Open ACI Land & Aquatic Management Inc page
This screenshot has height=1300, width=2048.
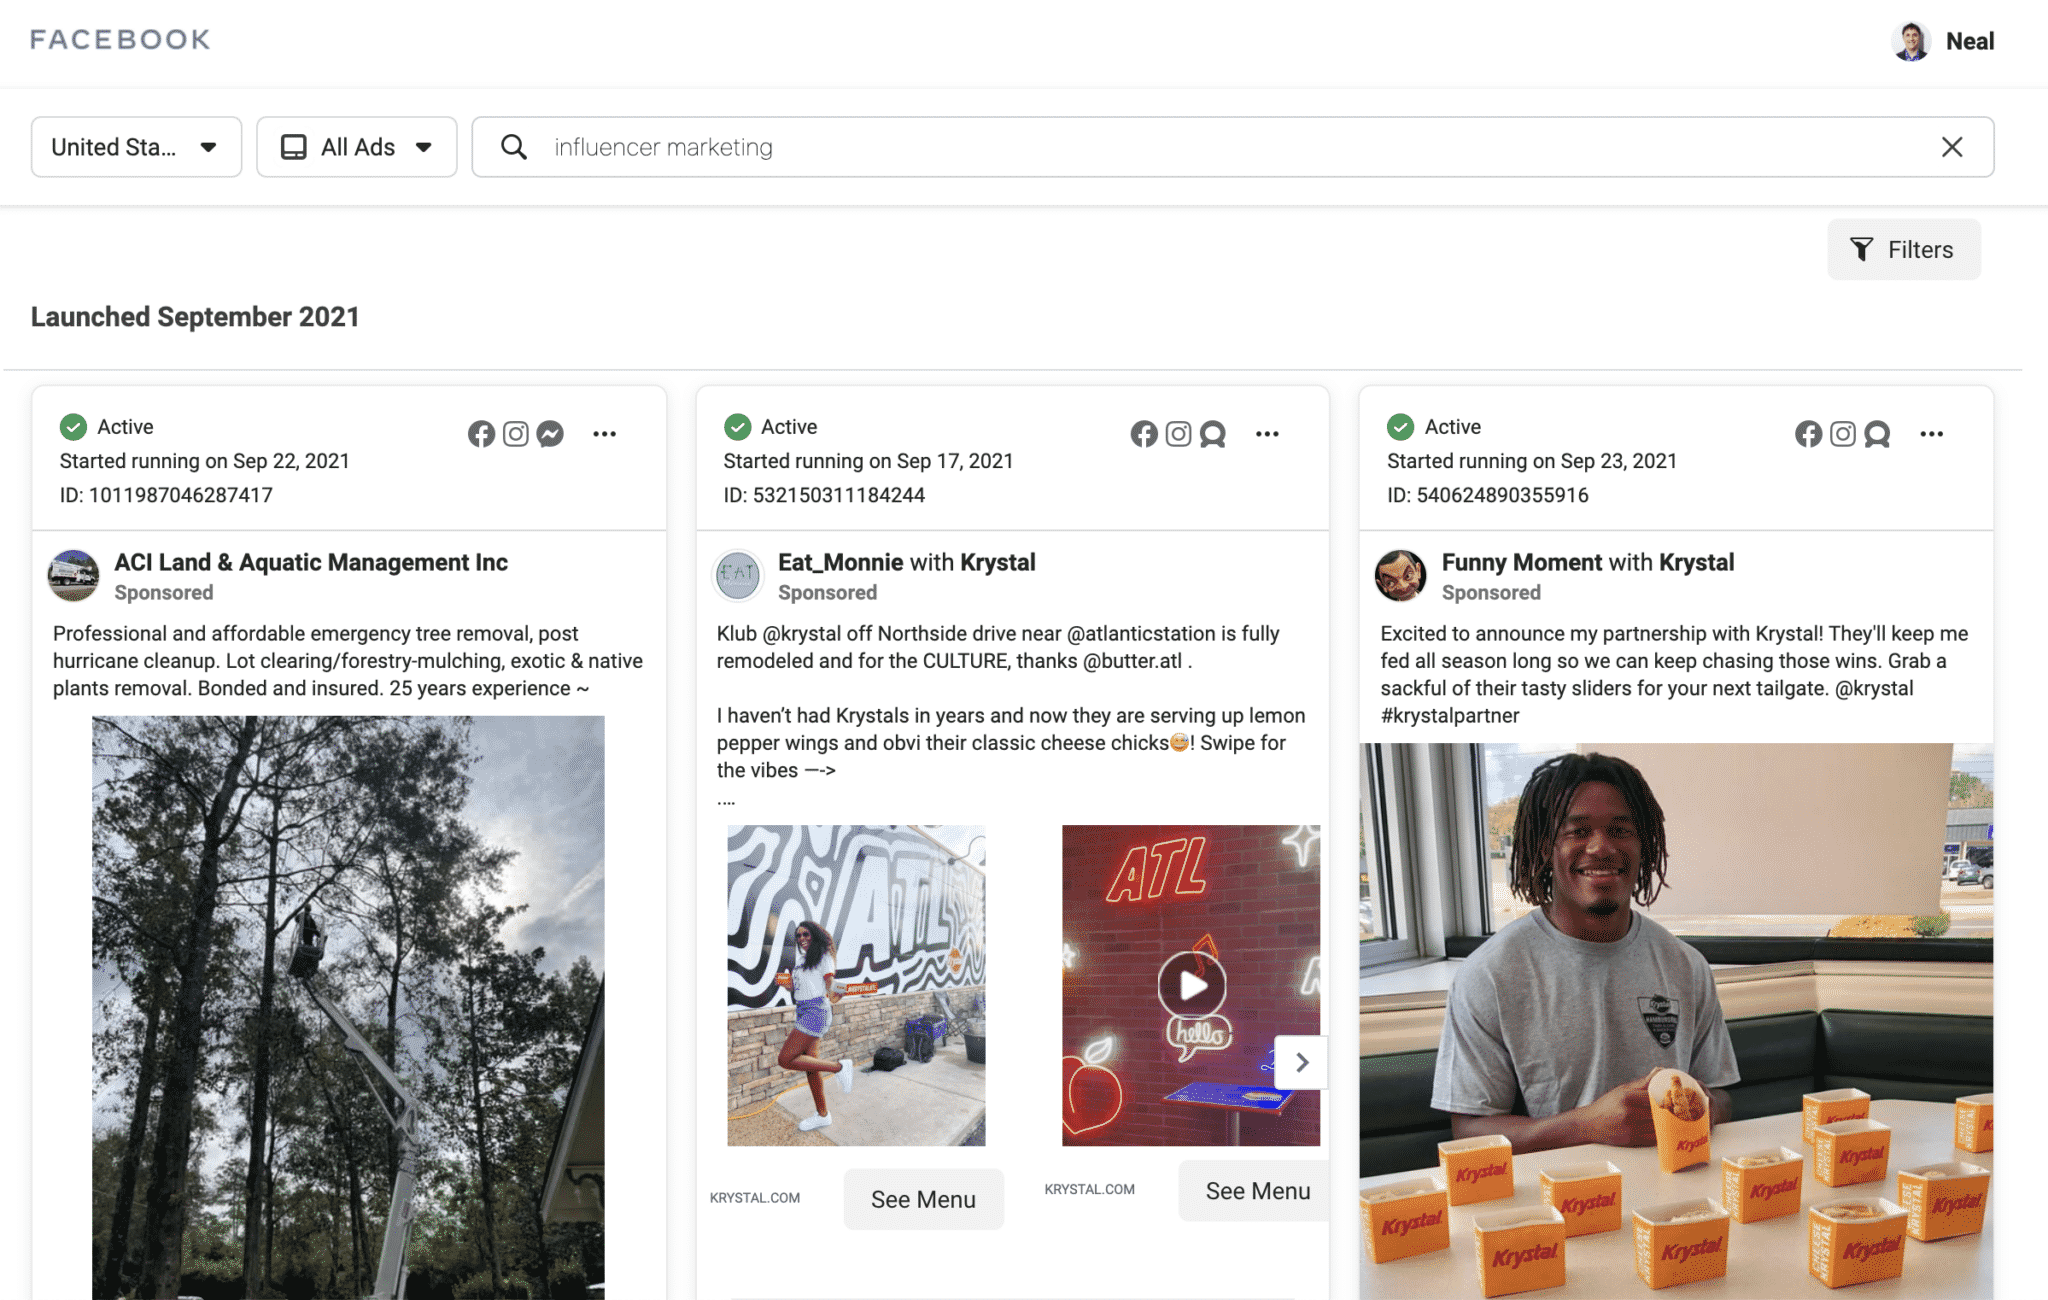point(311,562)
